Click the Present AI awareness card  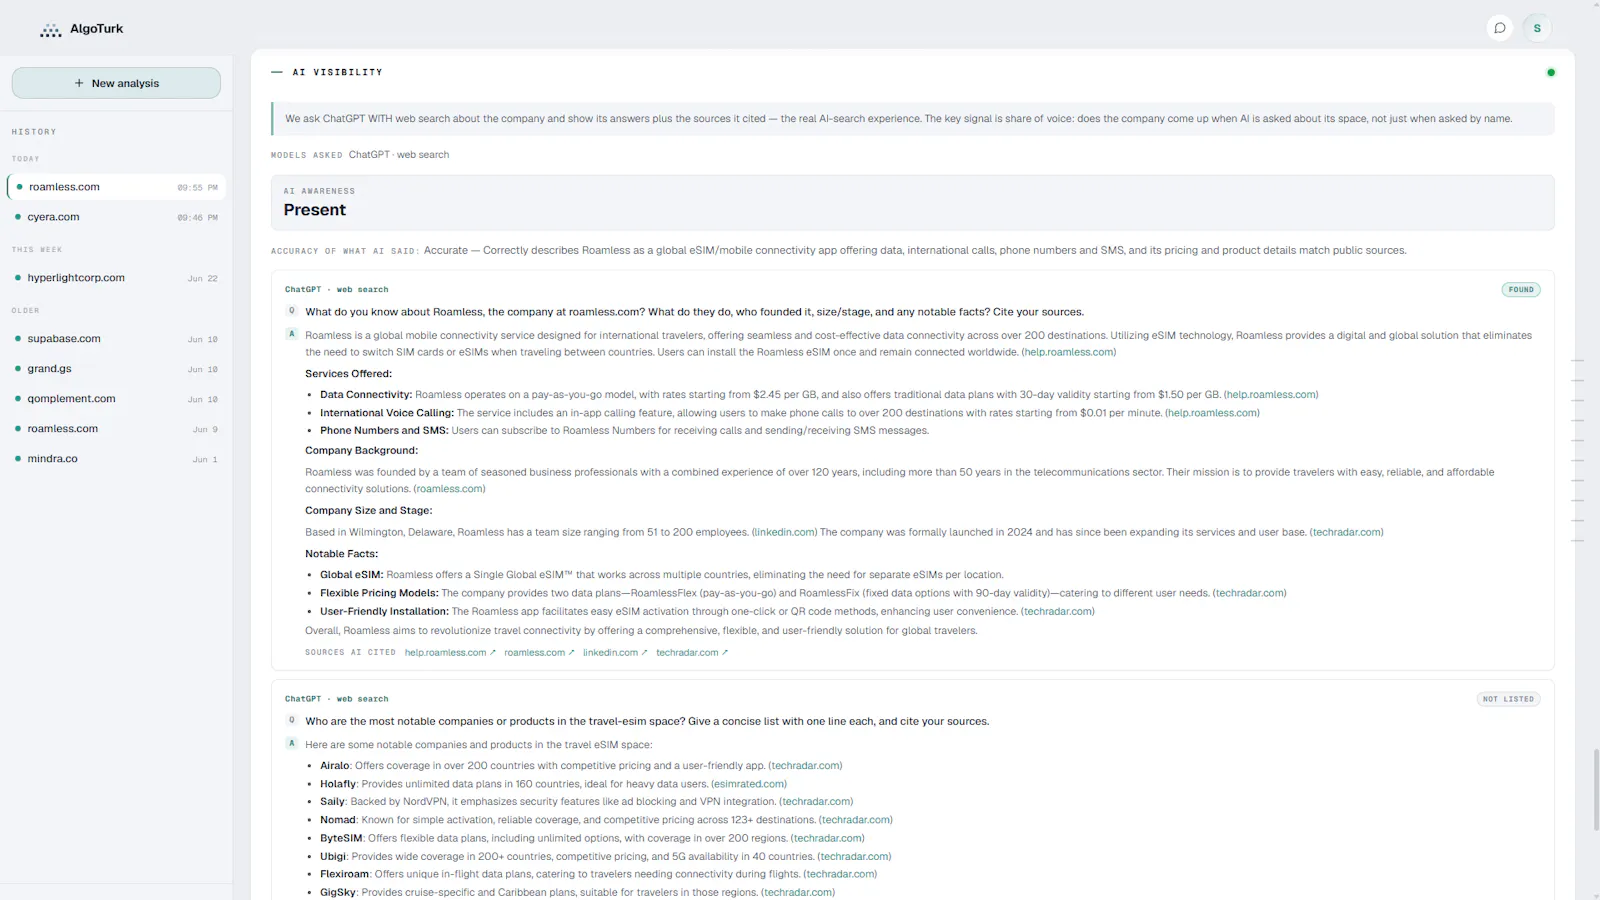coord(912,203)
